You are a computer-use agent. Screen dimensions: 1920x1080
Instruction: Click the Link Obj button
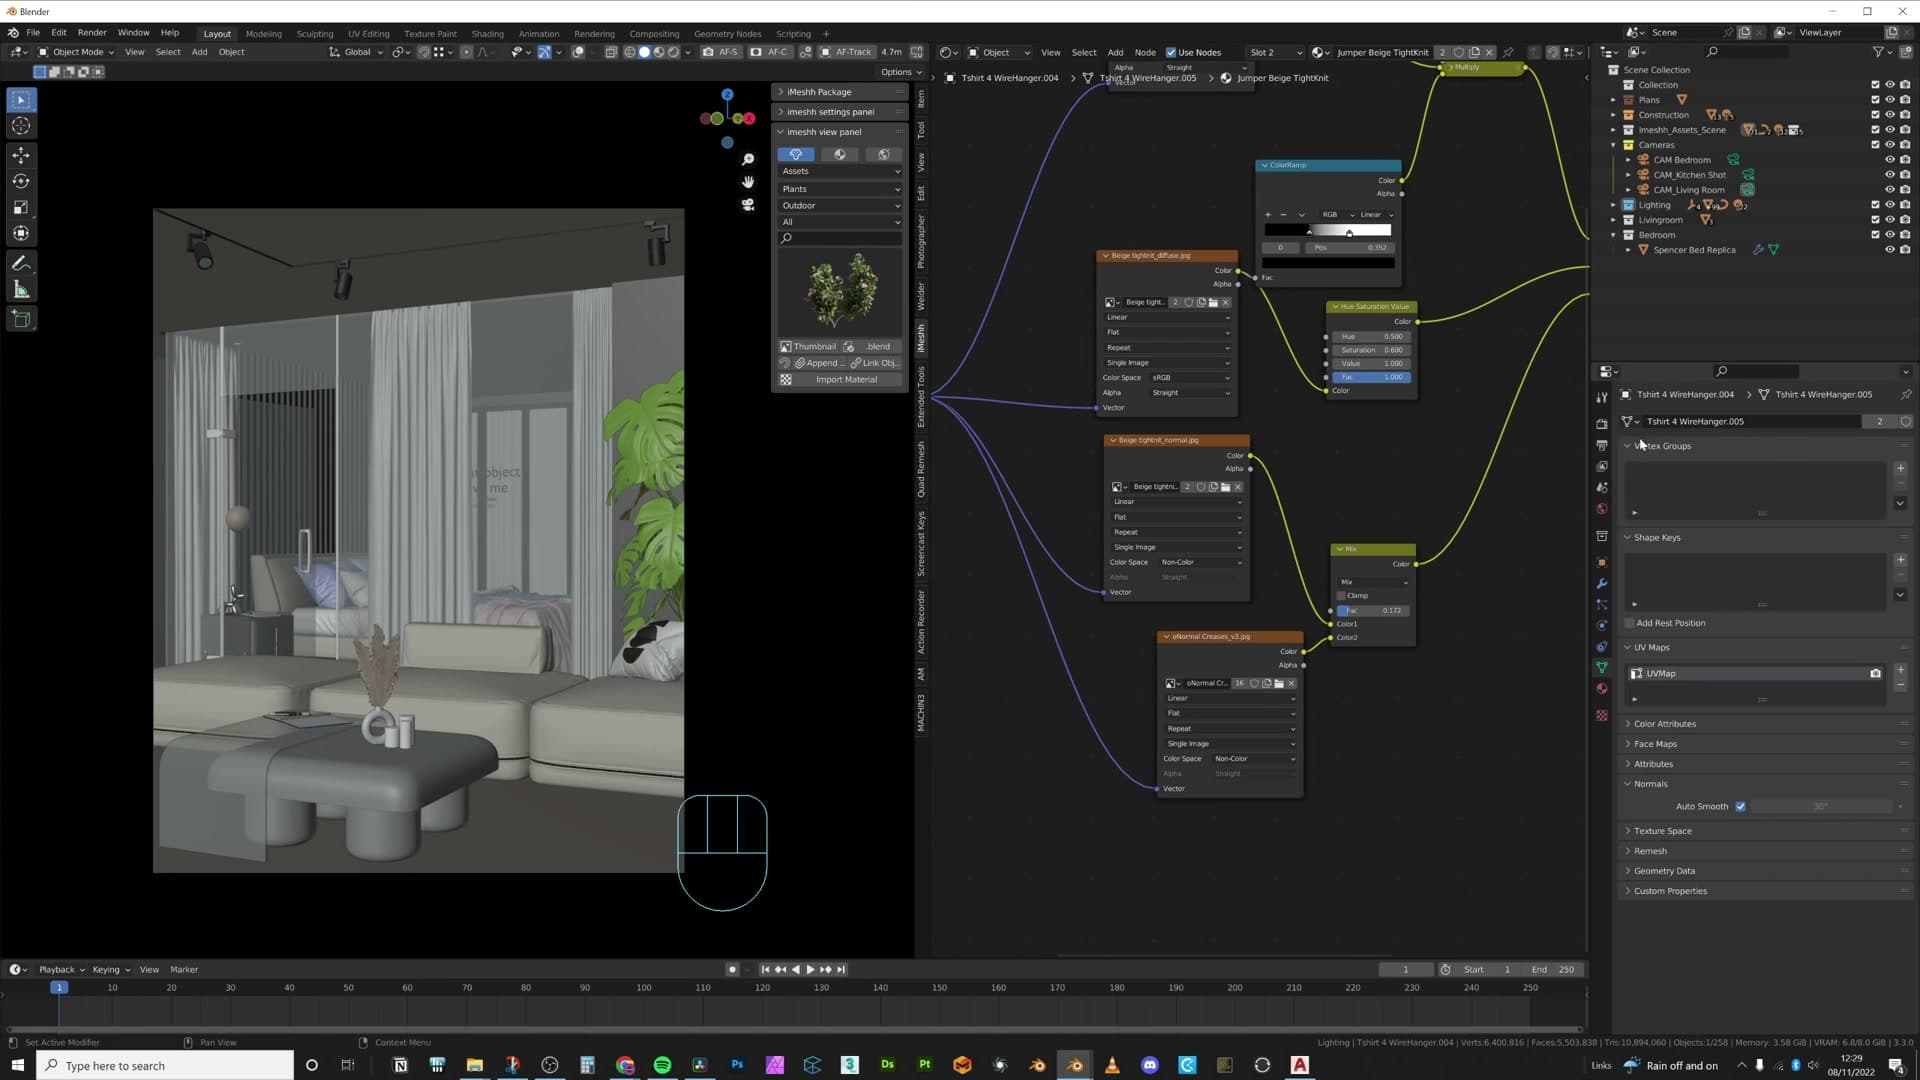(x=875, y=364)
